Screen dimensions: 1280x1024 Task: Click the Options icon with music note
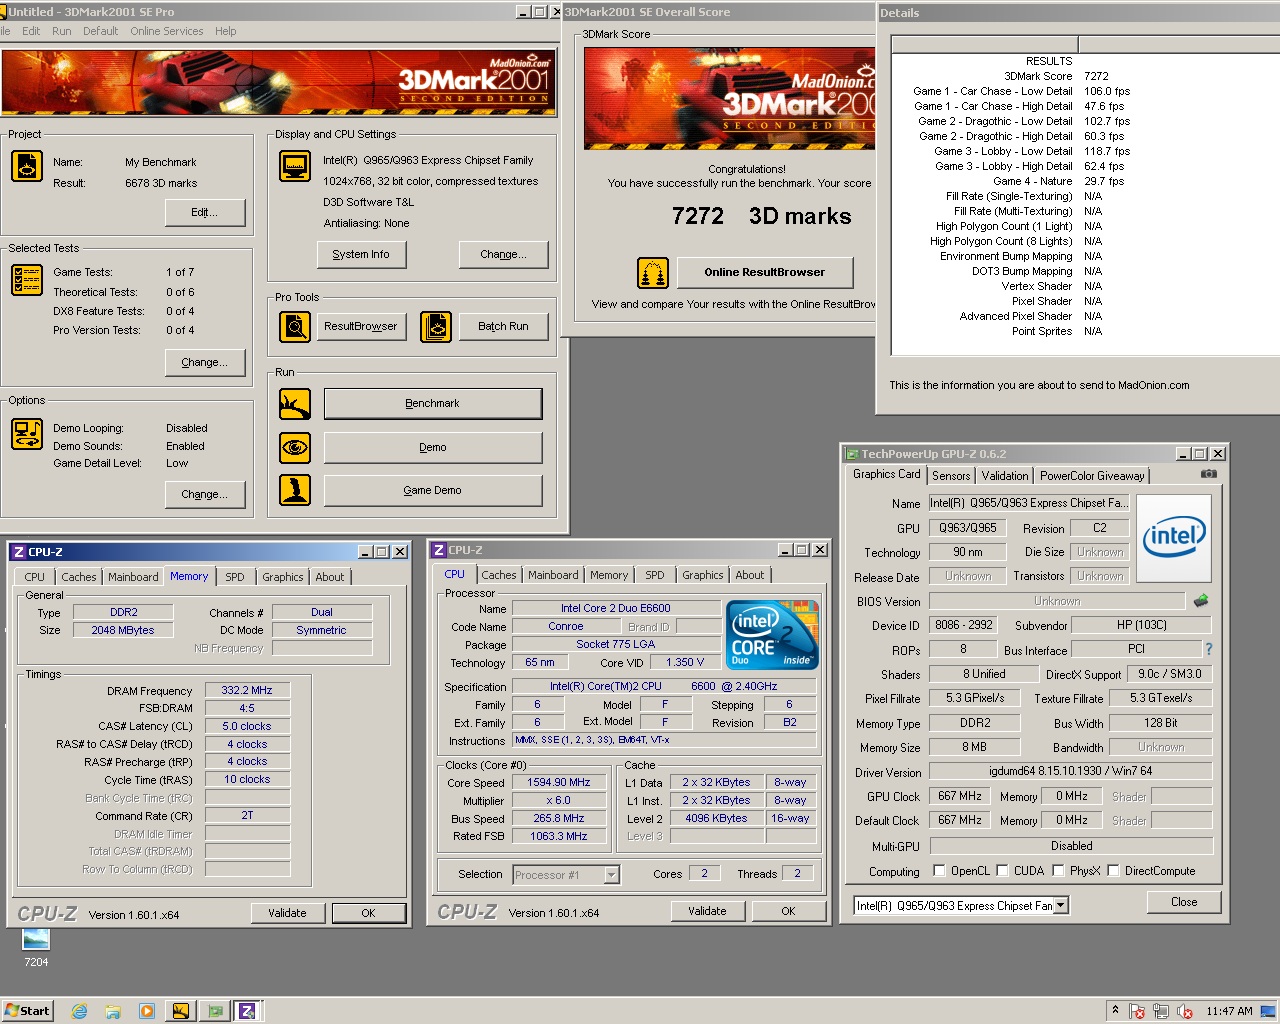[x=27, y=434]
